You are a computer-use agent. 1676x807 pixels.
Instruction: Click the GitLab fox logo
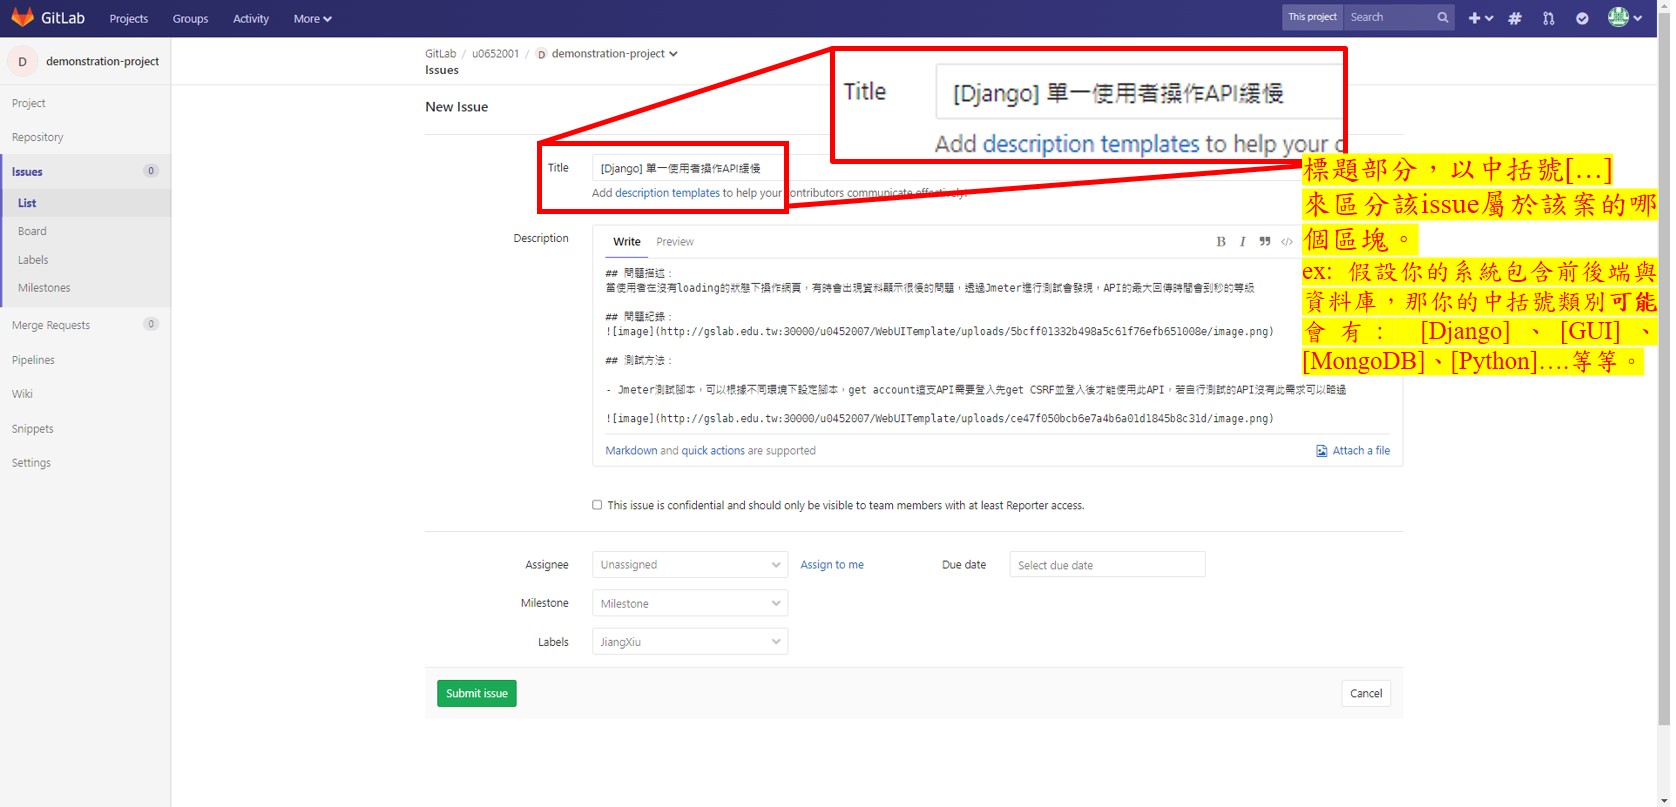(22, 17)
